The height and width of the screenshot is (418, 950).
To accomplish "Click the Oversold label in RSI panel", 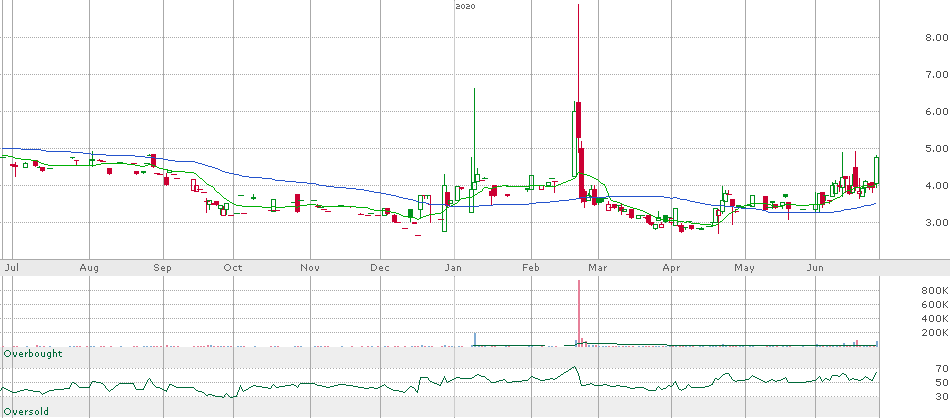I will click(26, 412).
